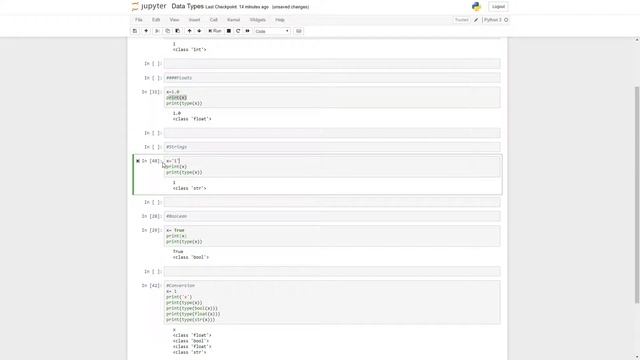The width and height of the screenshot is (640, 360).
Task: Open the Widgets menu
Action: coord(258,20)
